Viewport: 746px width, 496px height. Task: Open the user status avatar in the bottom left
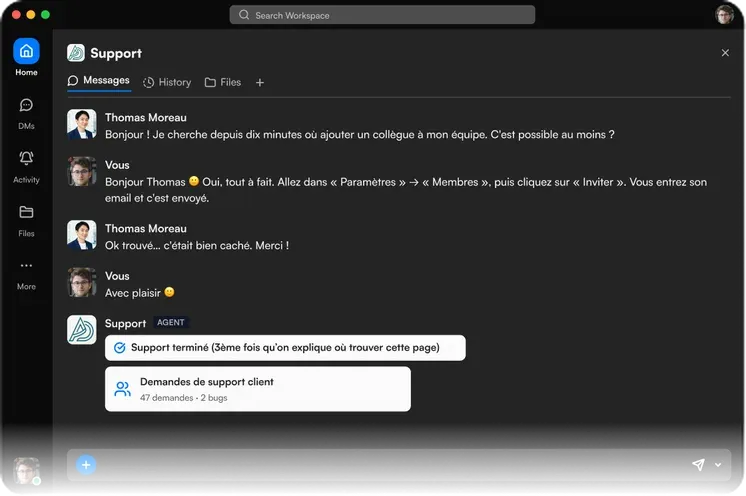click(x=26, y=470)
